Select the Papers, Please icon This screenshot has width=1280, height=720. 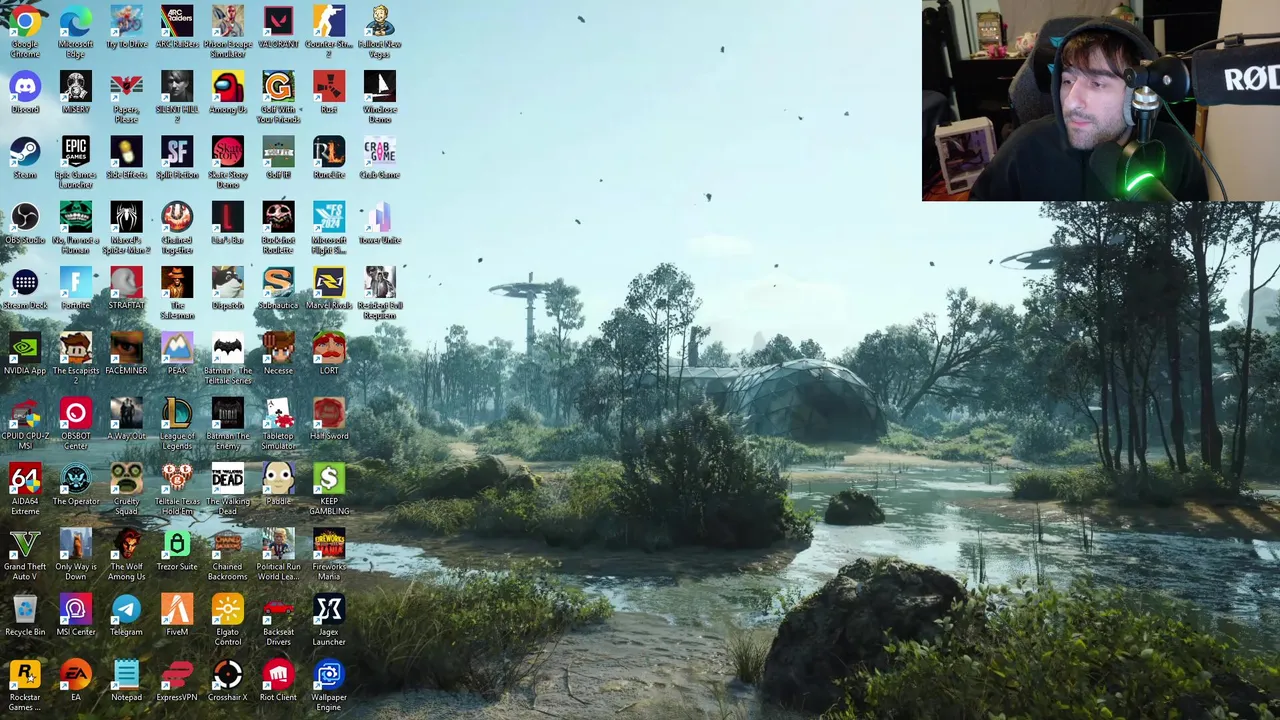coord(126,87)
